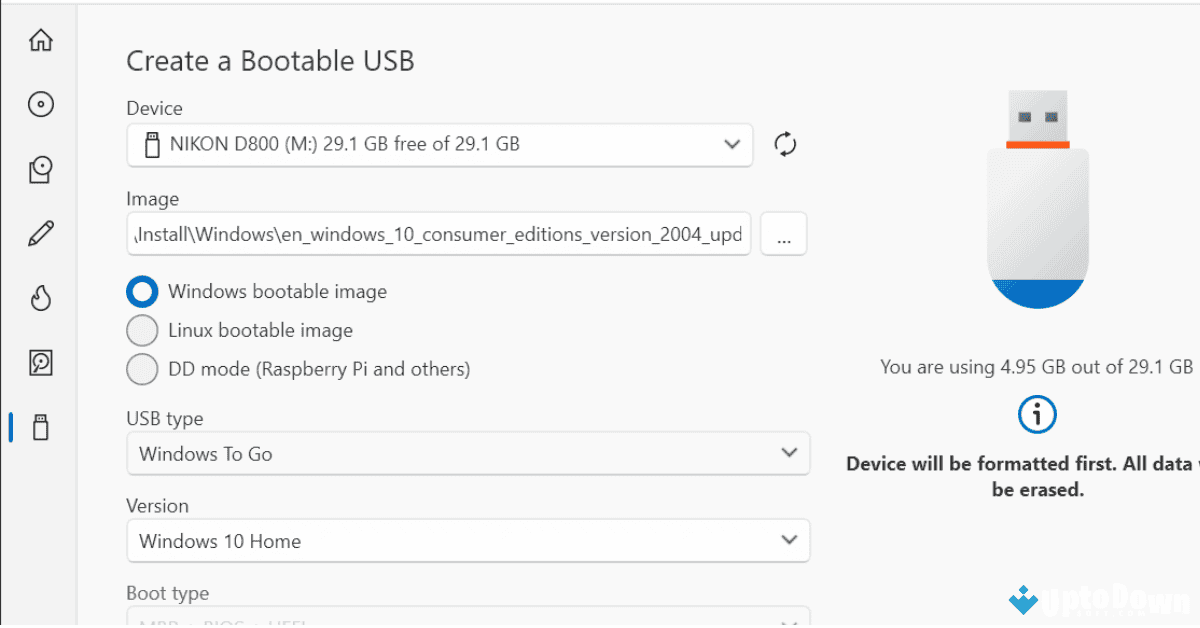Click the Create a Bootable USB heading
Screen dimensions: 1200x628
(269, 61)
